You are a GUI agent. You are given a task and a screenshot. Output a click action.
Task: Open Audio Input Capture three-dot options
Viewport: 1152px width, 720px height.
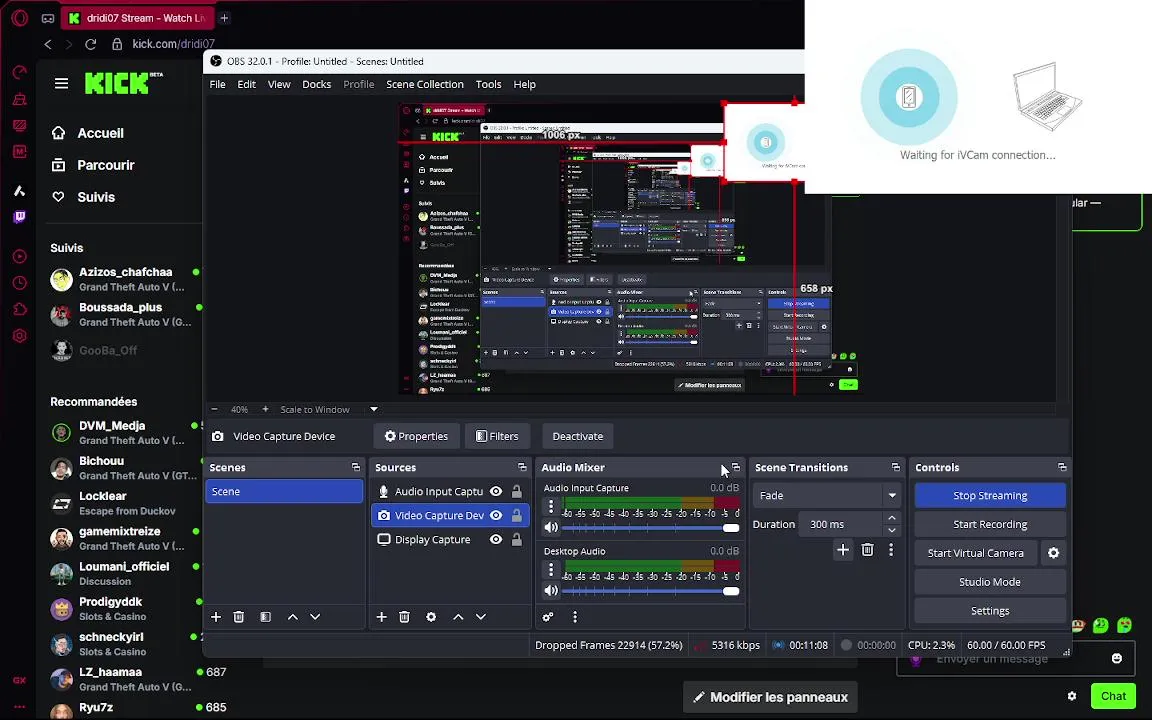(551, 506)
